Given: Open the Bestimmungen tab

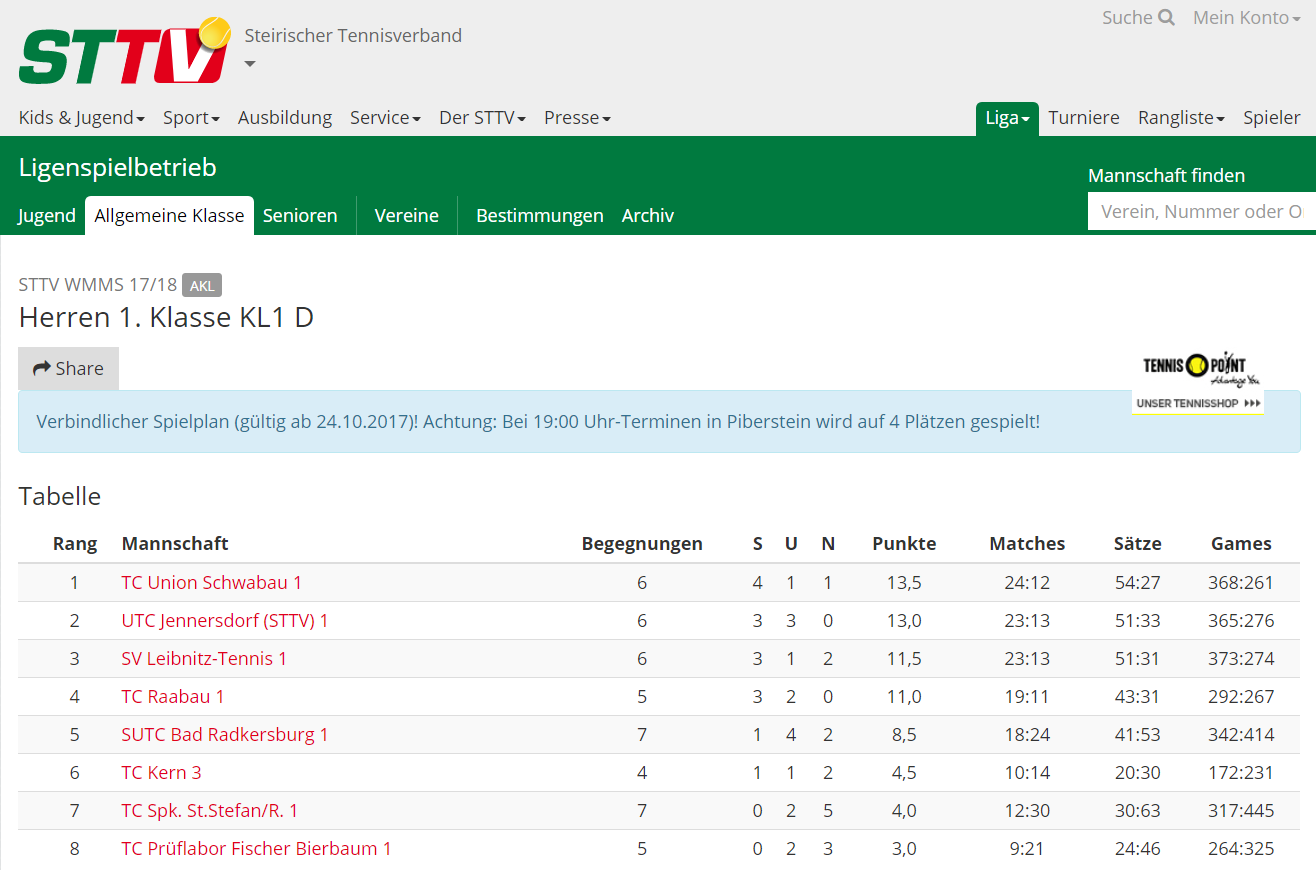Looking at the screenshot, I should coord(540,216).
